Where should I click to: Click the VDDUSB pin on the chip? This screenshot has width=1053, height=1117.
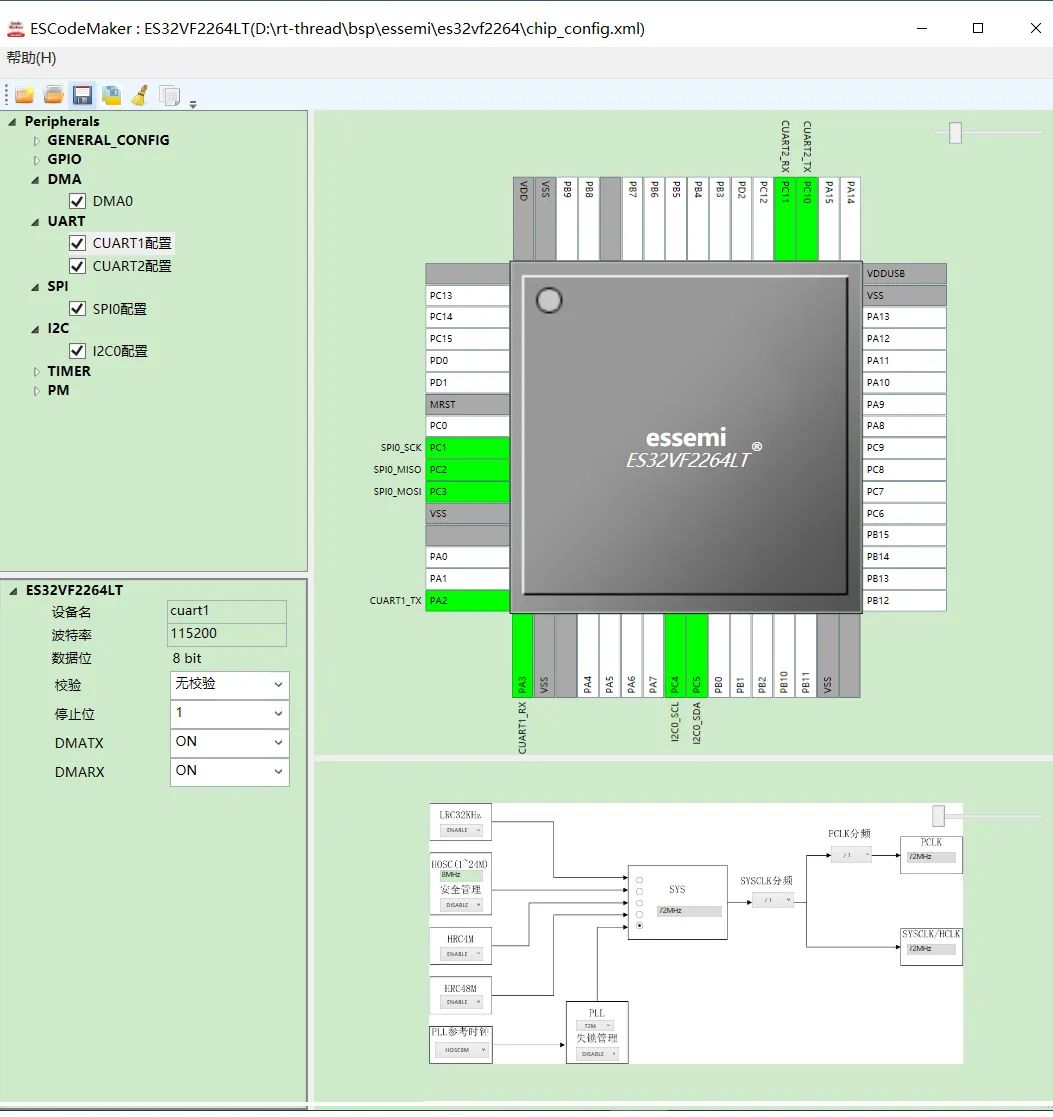(905, 274)
